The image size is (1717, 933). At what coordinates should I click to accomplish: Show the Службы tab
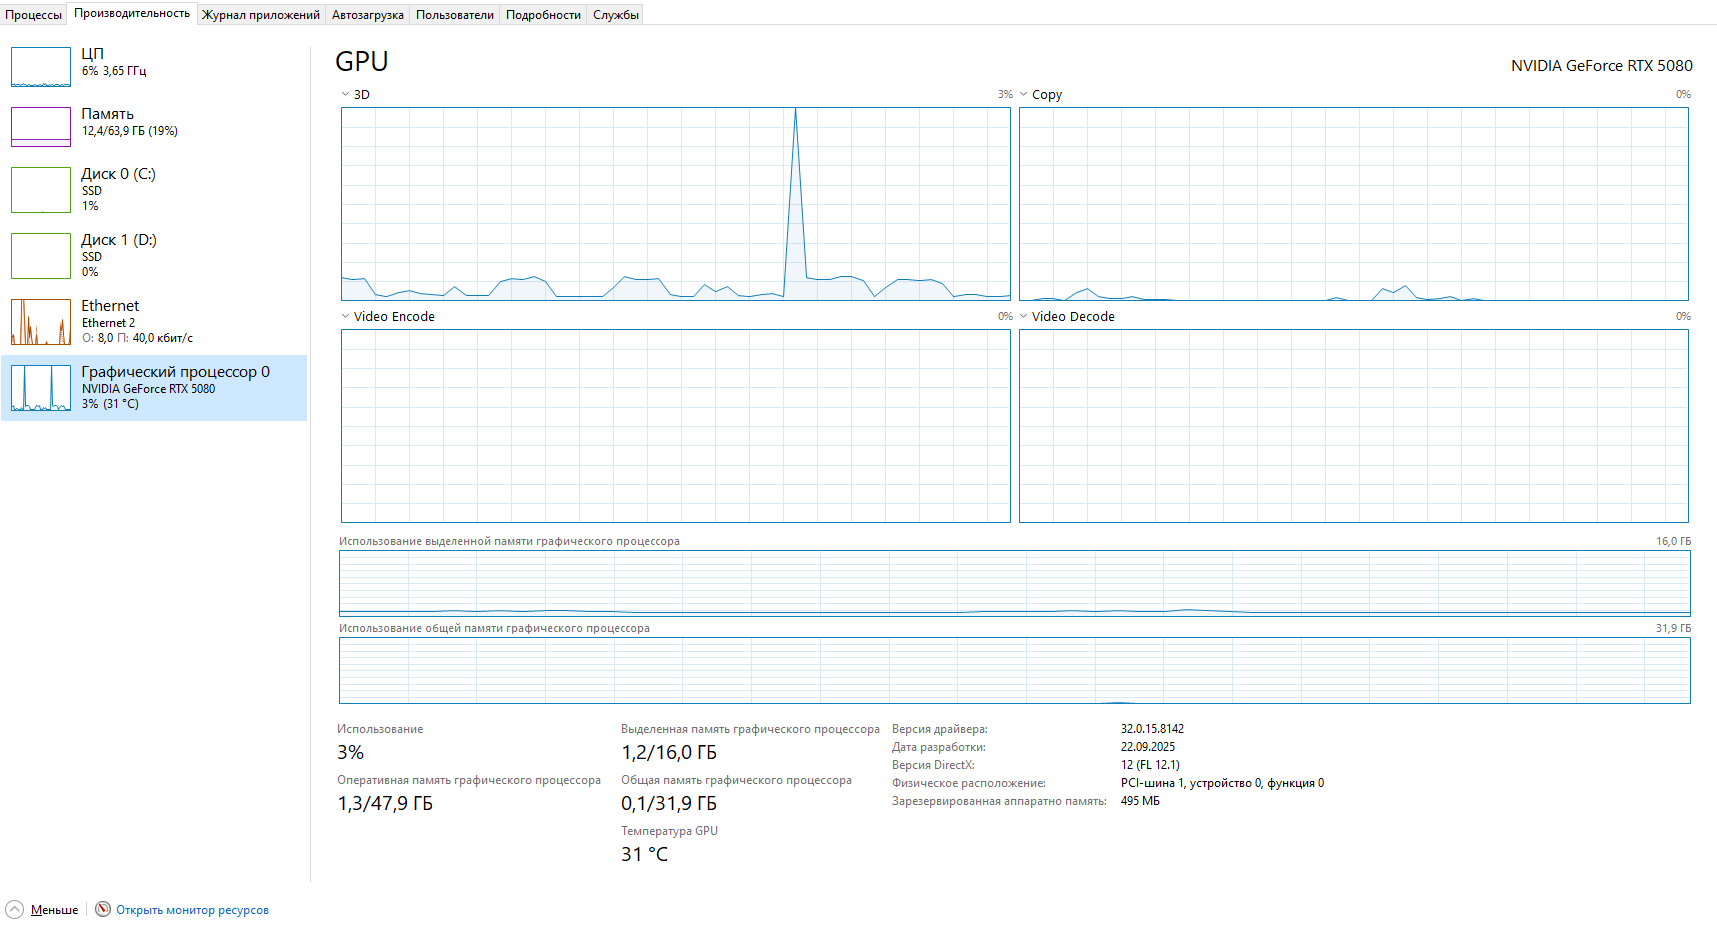click(616, 15)
